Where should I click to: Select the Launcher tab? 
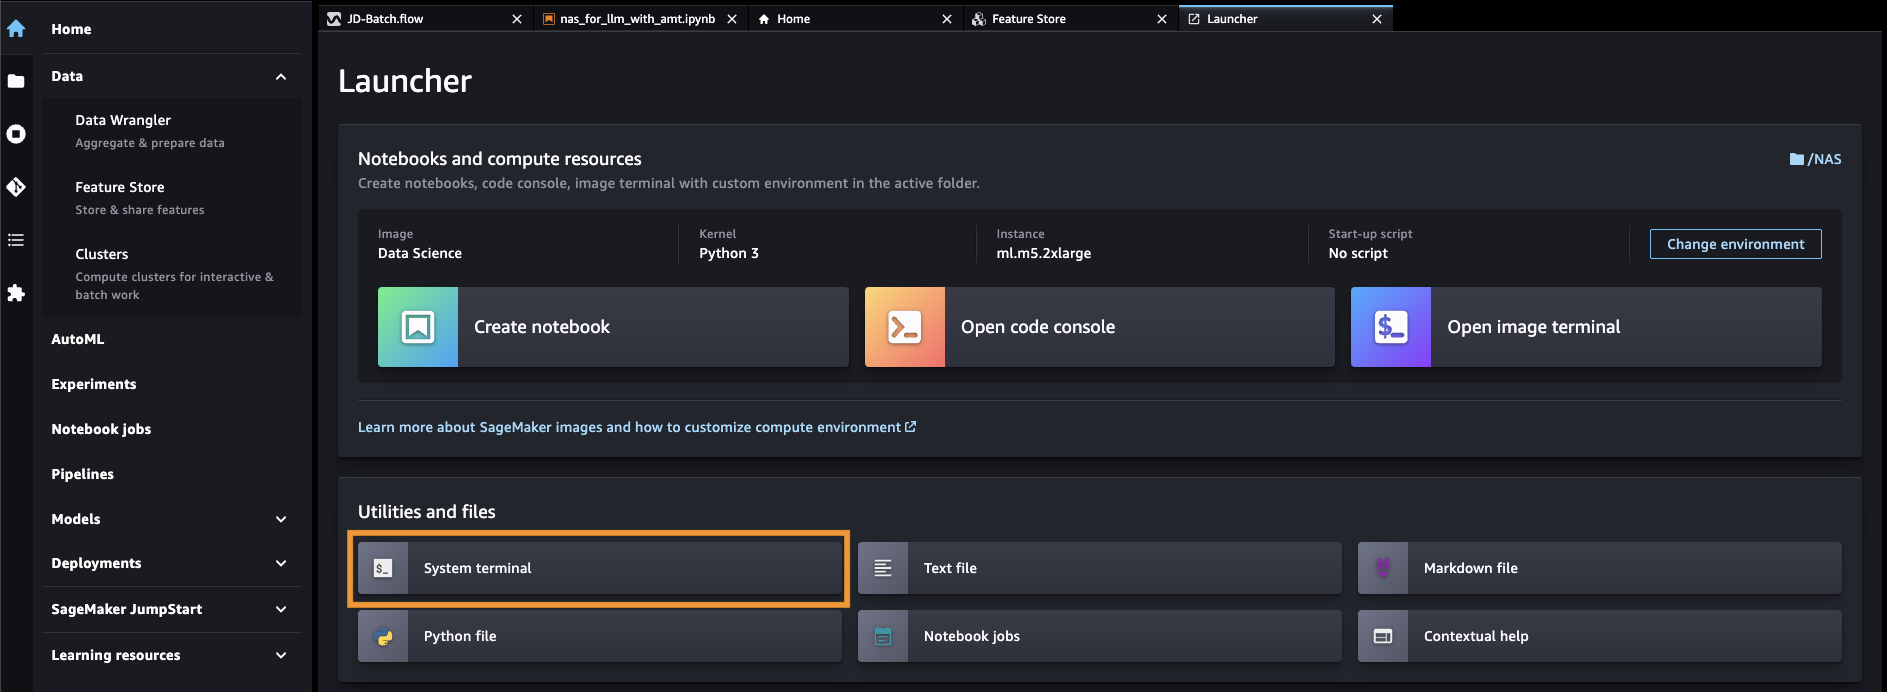pyautogui.click(x=1285, y=19)
